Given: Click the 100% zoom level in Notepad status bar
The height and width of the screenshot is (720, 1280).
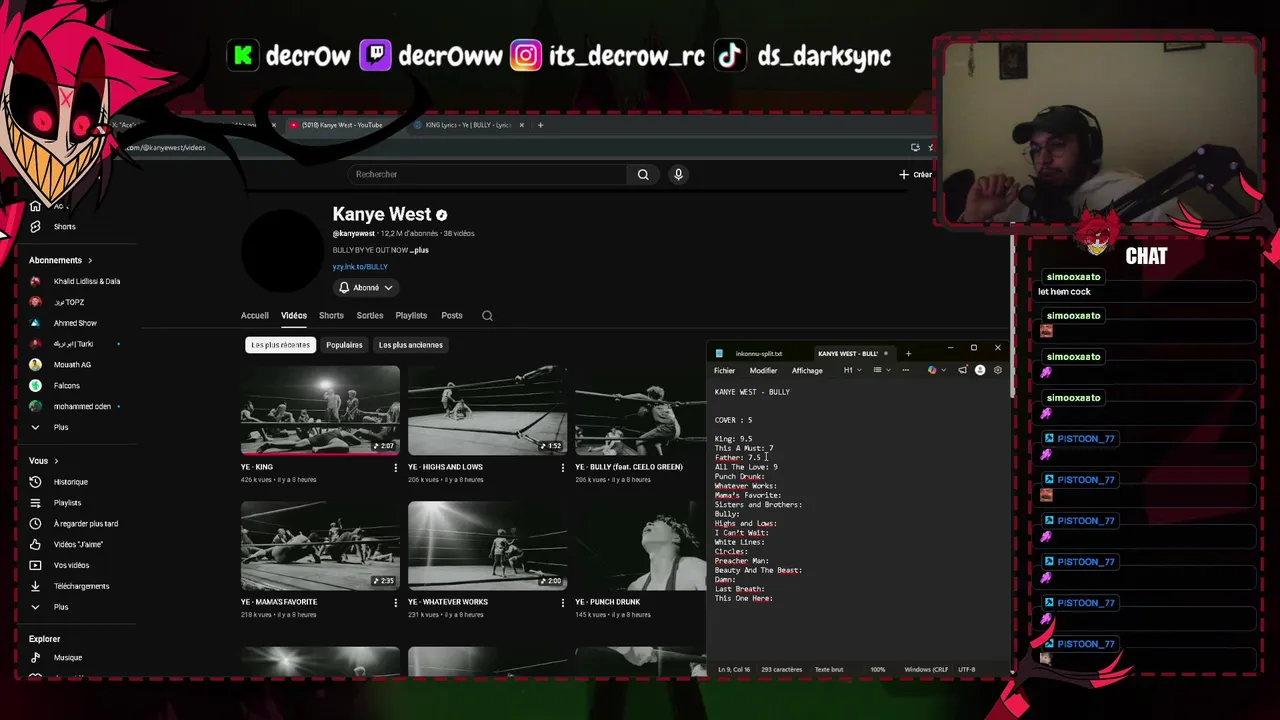Looking at the screenshot, I should point(878,669).
